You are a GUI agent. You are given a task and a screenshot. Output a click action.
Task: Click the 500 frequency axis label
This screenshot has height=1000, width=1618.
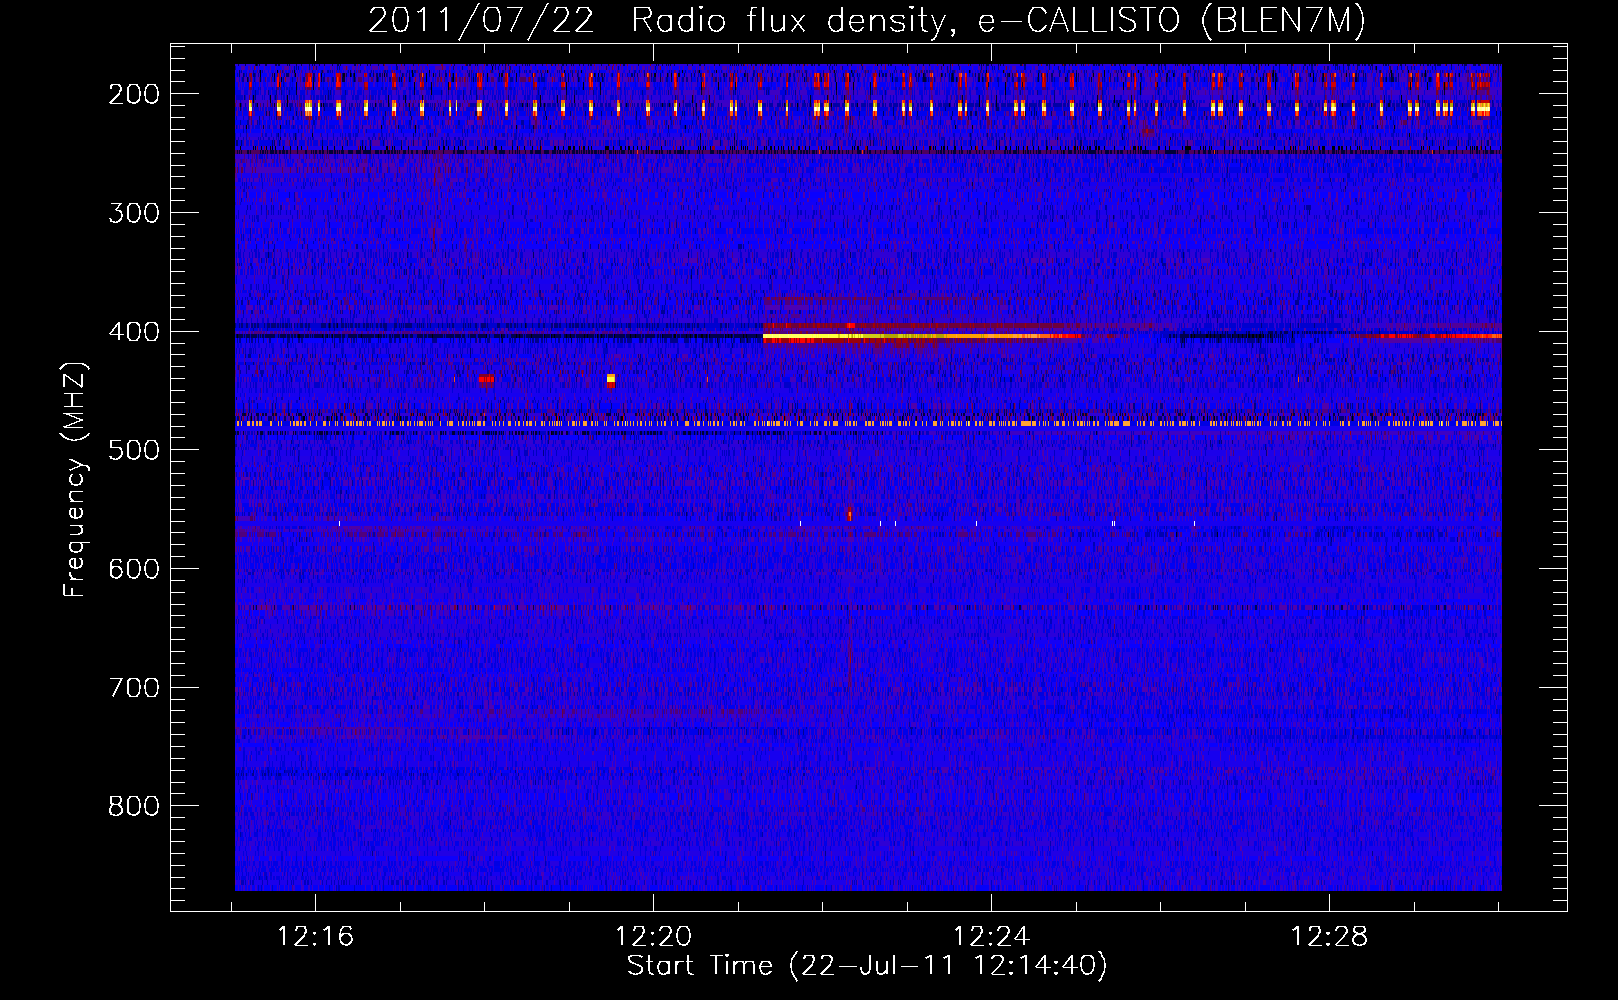pos(134,450)
